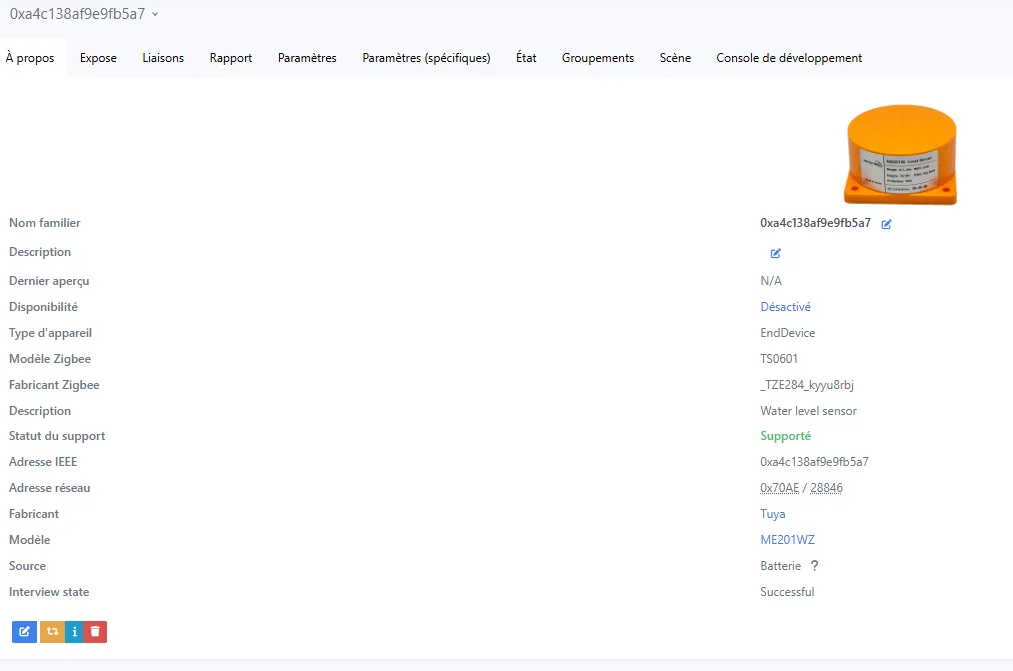This screenshot has width=1013, height=671.
Task: Select the Groupements tab
Action: (x=597, y=58)
